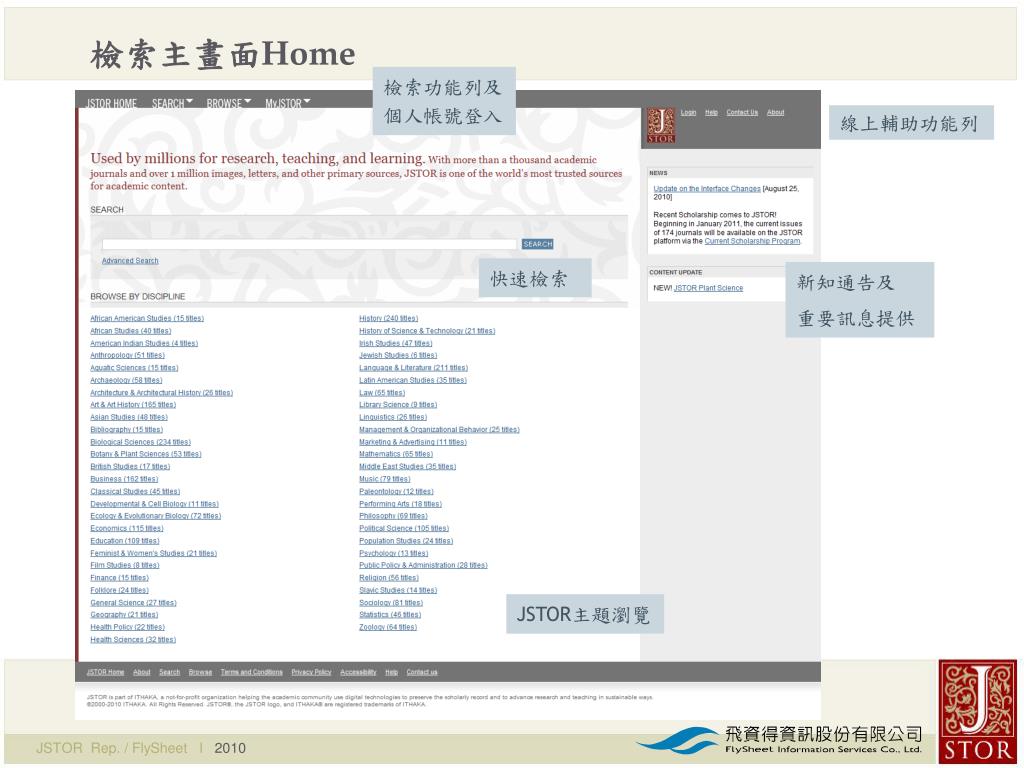Browse Philosophy (69 titles)
Image resolution: width=1024 pixels, height=768 pixels.
click(x=393, y=516)
